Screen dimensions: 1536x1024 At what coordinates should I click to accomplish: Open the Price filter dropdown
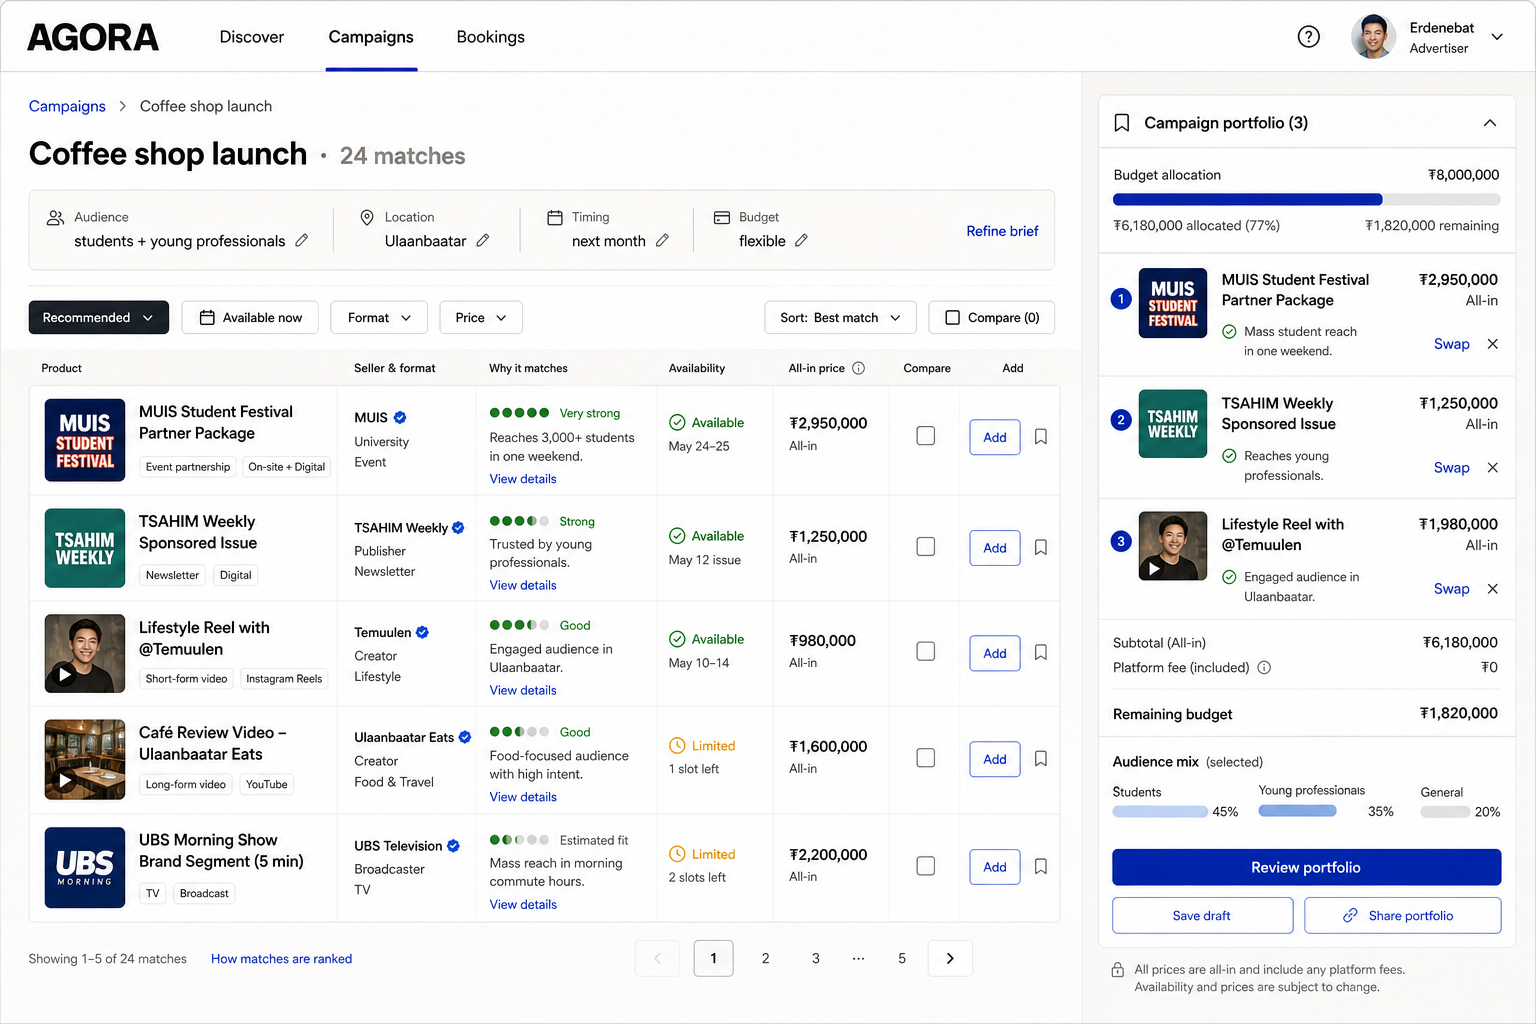481,318
